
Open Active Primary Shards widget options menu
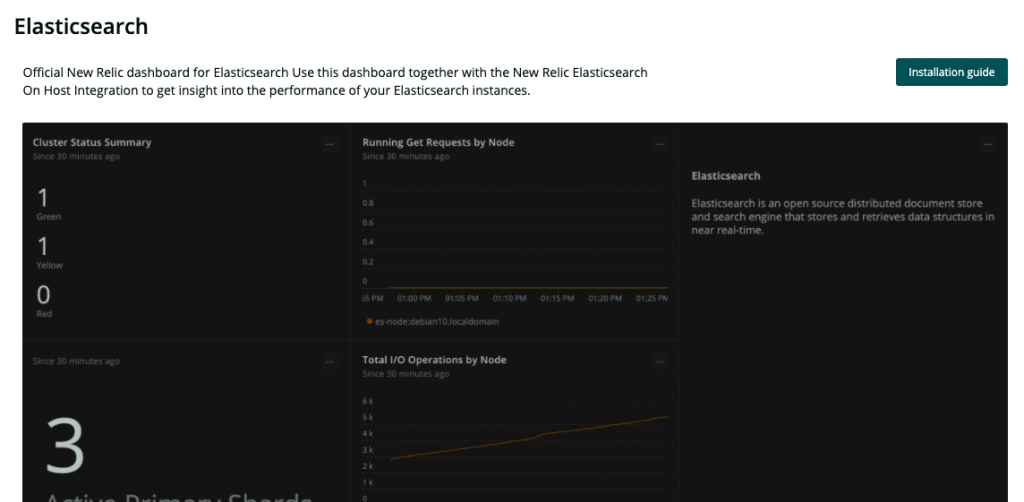329,361
